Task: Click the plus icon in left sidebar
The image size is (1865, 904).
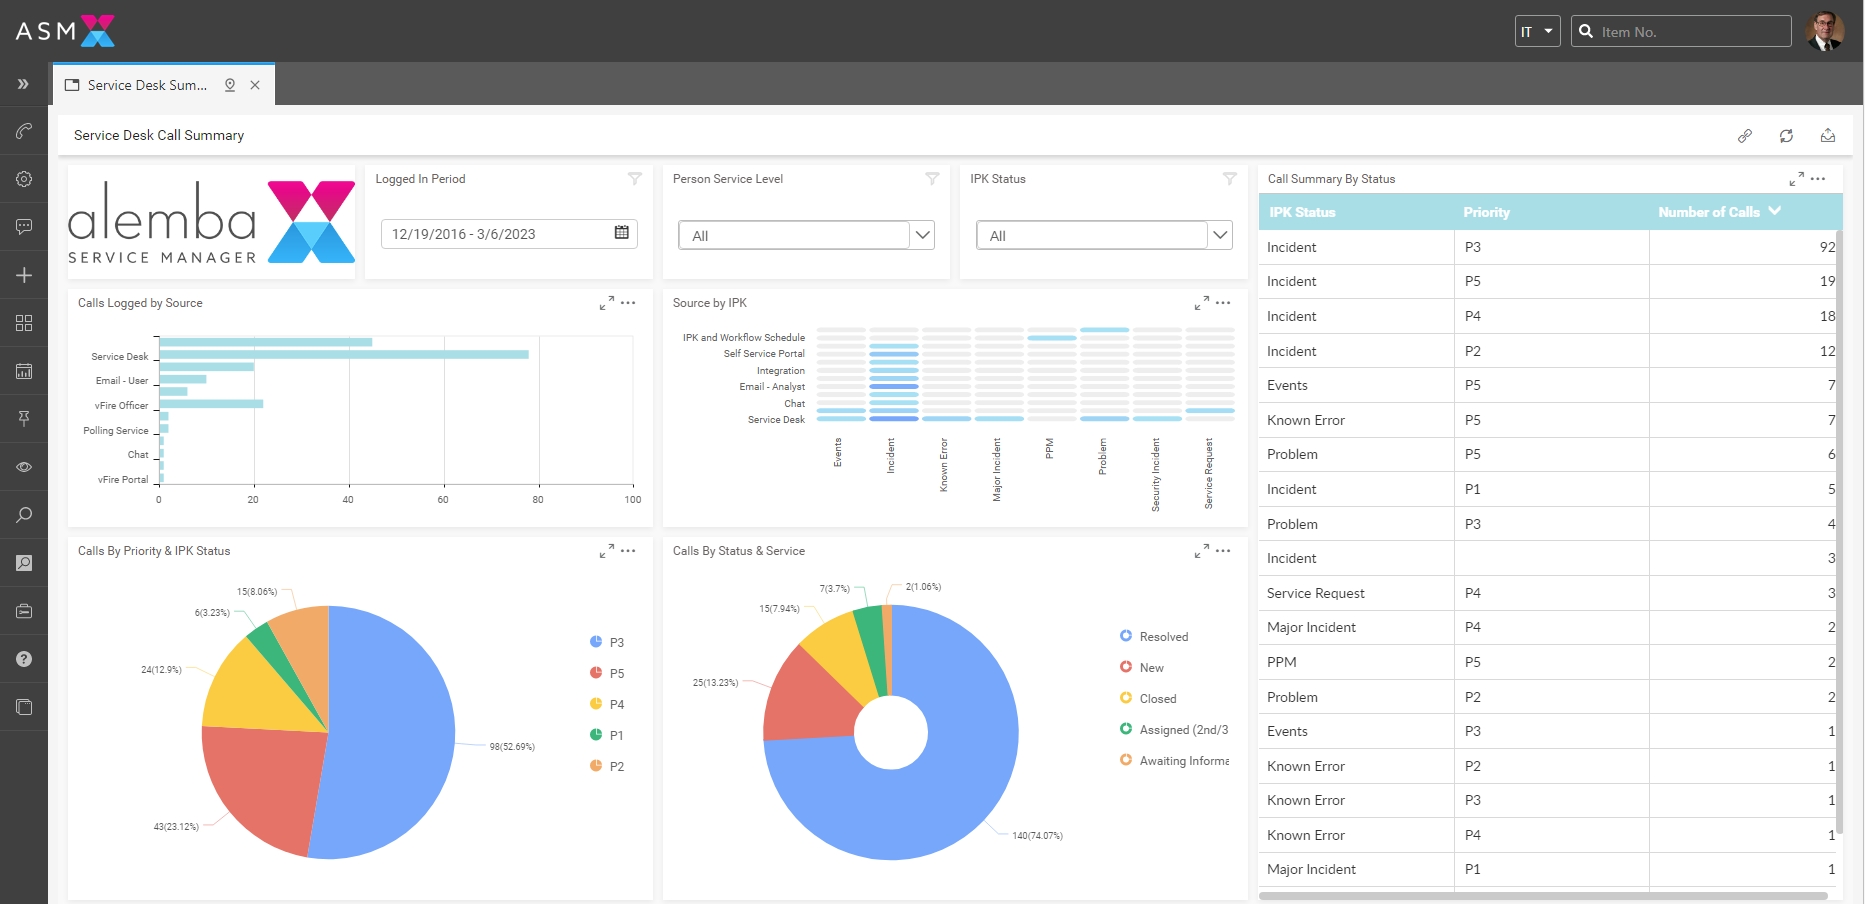Action: pyautogui.click(x=24, y=275)
